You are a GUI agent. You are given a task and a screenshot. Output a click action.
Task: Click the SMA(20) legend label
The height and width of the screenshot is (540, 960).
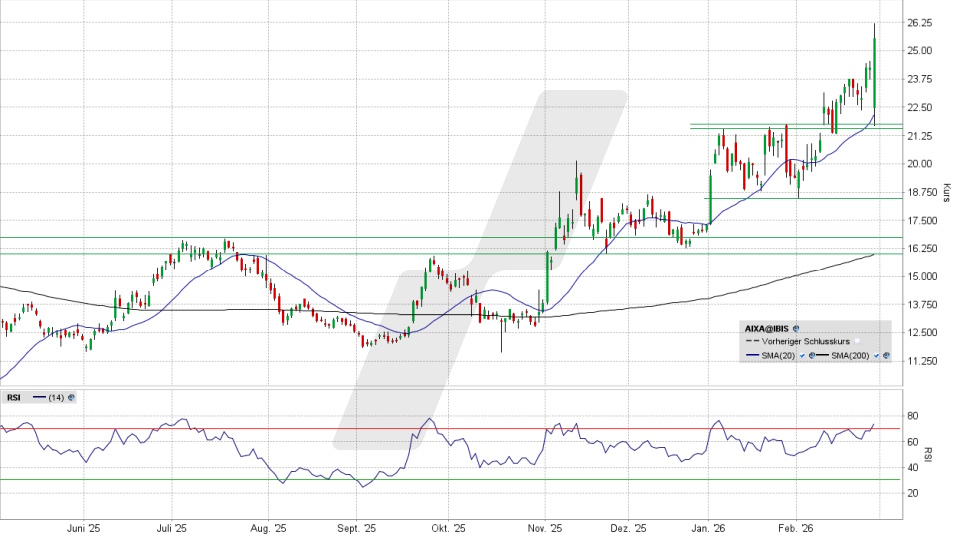(780, 356)
